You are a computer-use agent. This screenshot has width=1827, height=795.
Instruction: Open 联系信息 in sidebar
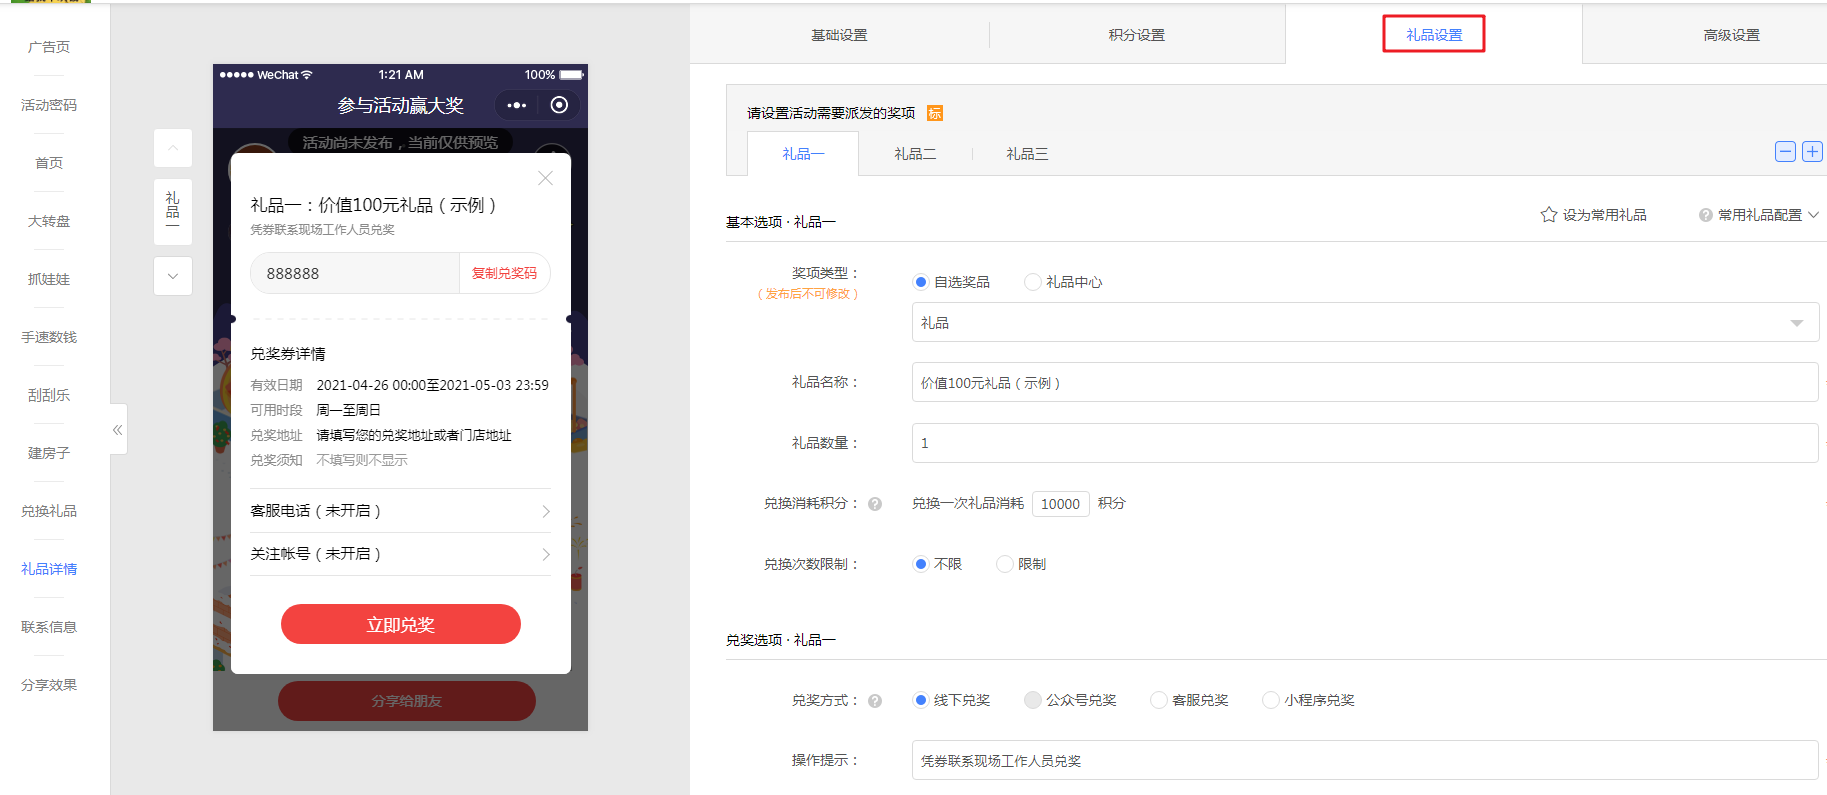coord(49,627)
